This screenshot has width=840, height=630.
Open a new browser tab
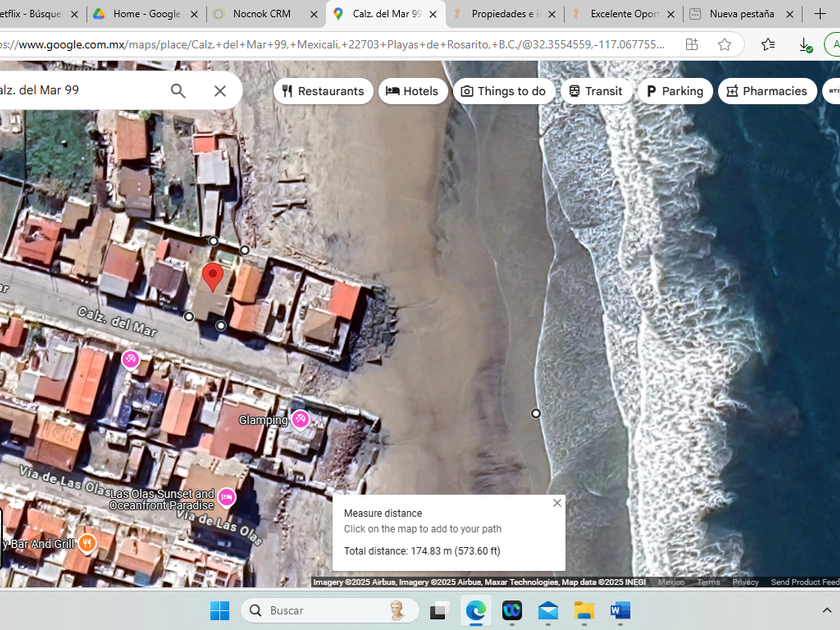point(820,14)
